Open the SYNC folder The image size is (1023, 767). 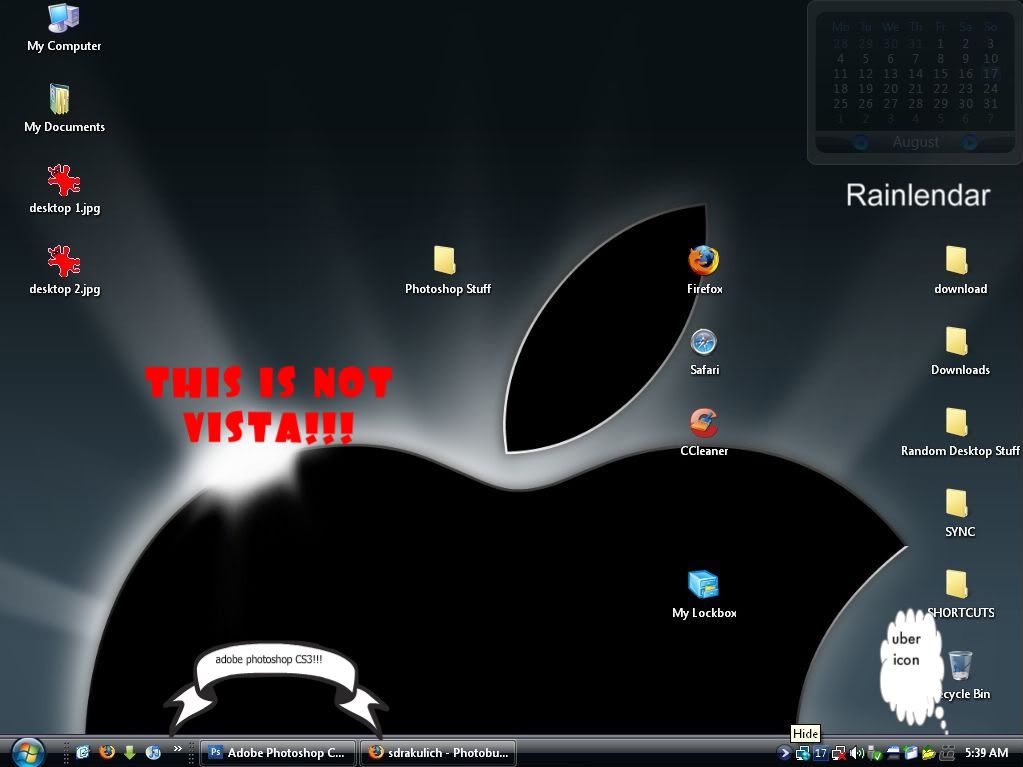pos(960,514)
